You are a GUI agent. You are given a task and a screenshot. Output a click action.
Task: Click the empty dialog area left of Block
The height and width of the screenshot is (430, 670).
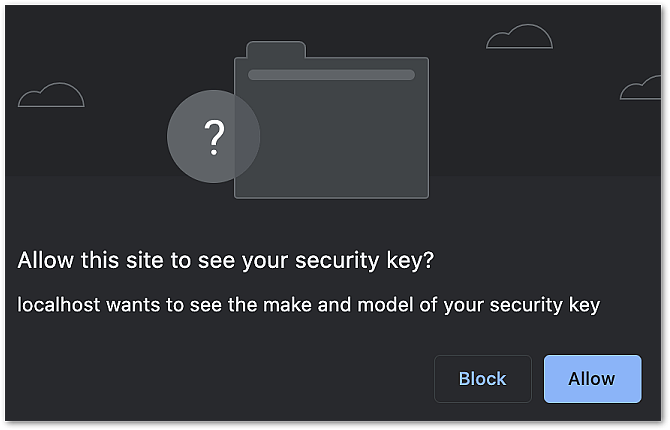220,379
